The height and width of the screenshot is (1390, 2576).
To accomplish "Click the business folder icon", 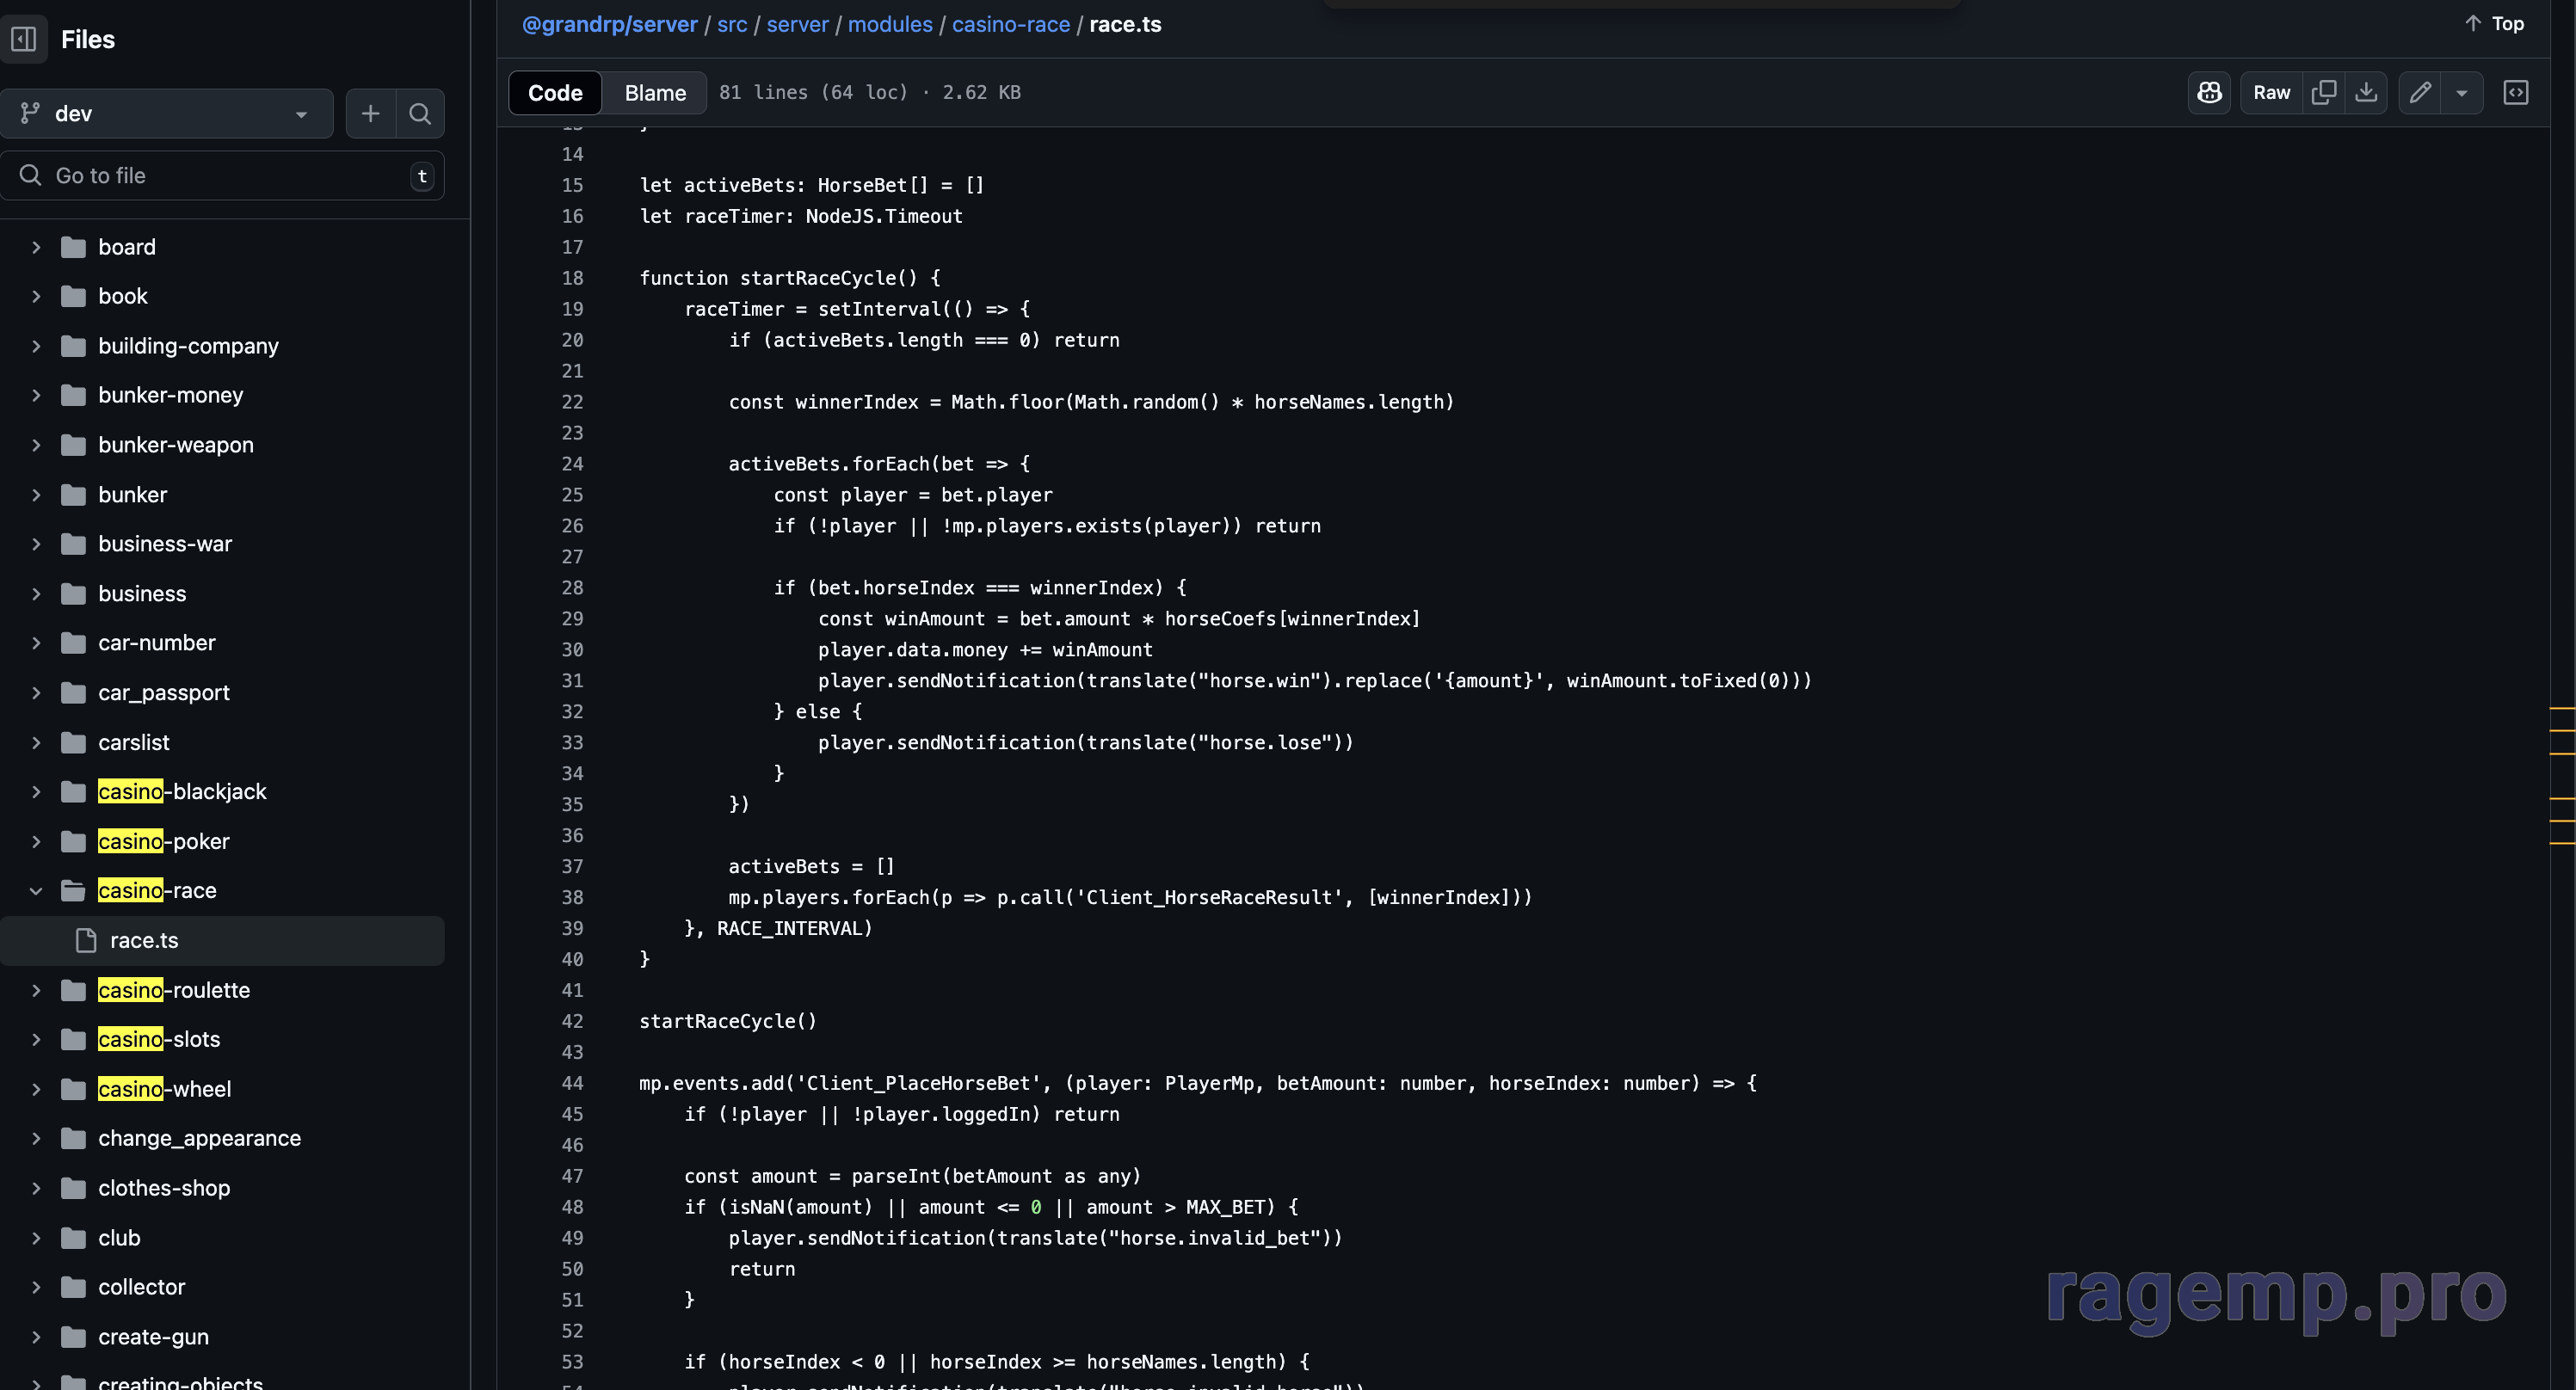I will point(73,594).
